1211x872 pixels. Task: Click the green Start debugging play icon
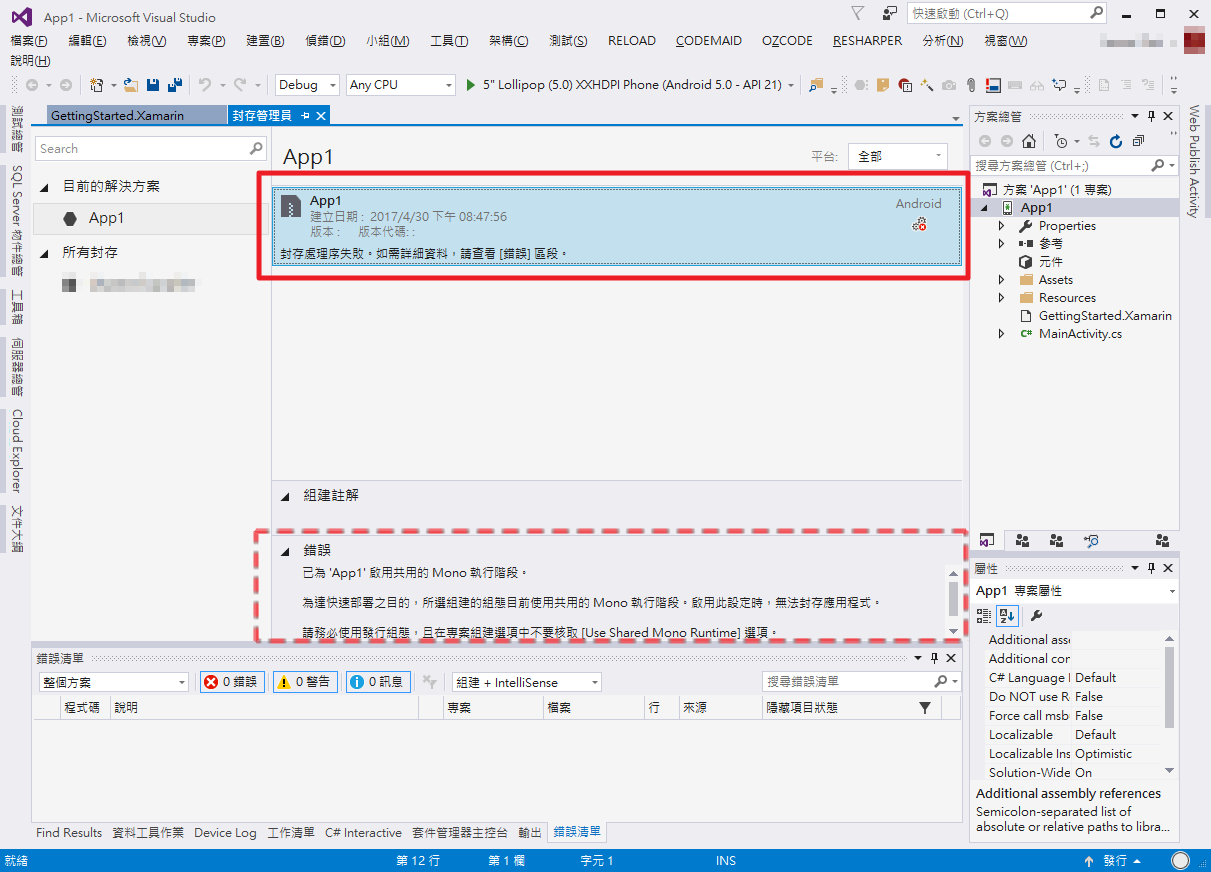coord(471,85)
